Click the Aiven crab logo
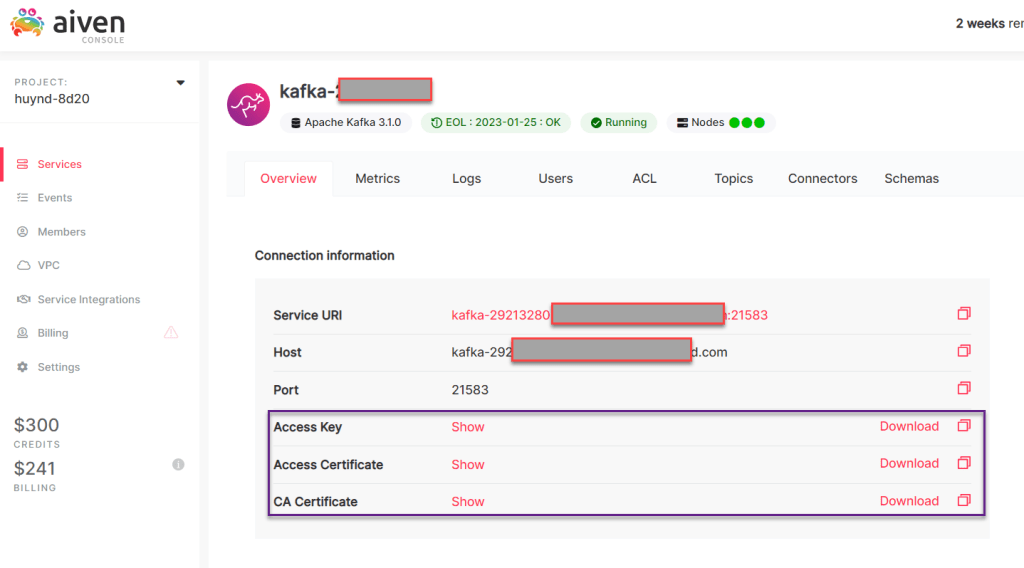Image resolution: width=1024 pixels, height=568 pixels. coord(27,22)
